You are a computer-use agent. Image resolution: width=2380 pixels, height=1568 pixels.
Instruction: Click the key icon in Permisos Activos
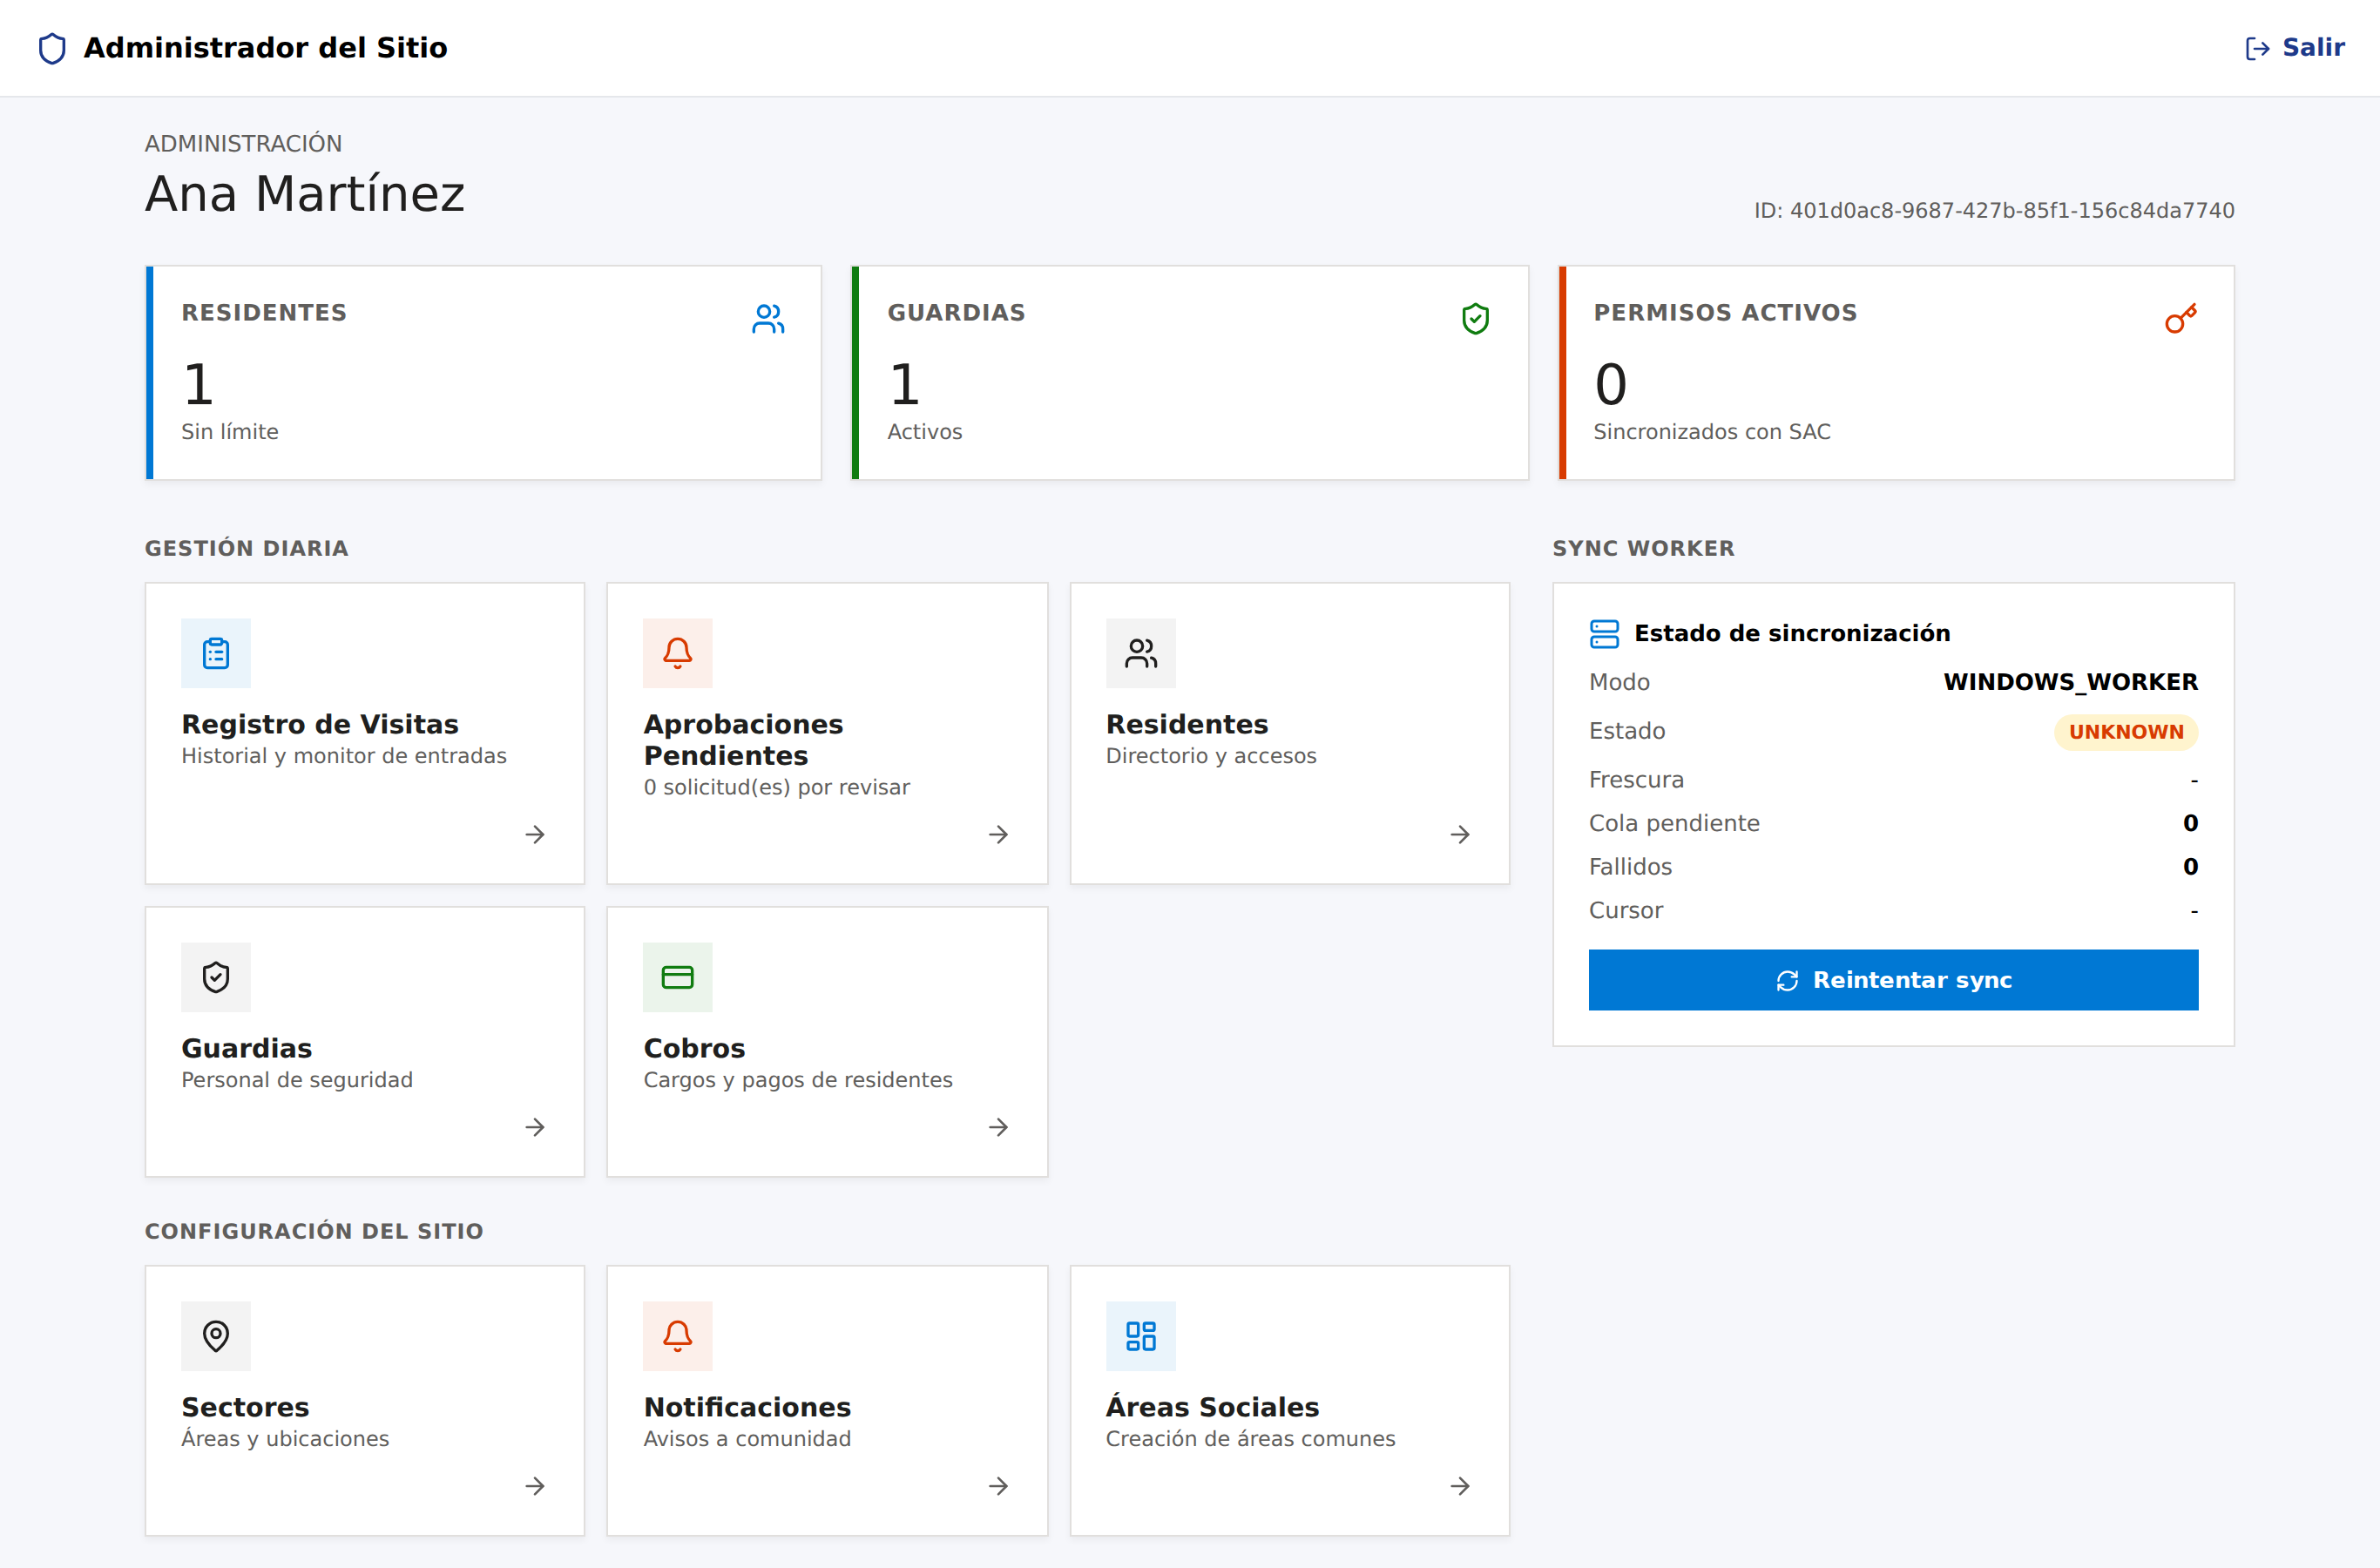(x=2181, y=319)
